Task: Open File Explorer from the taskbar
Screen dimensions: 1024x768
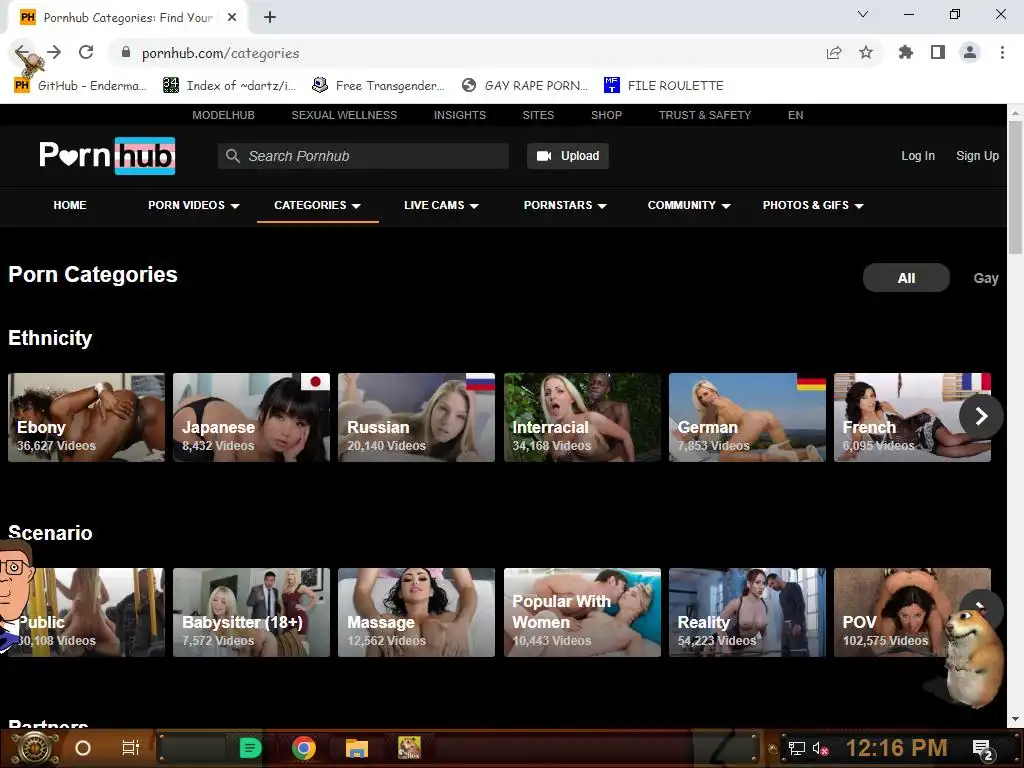Action: coord(357,748)
